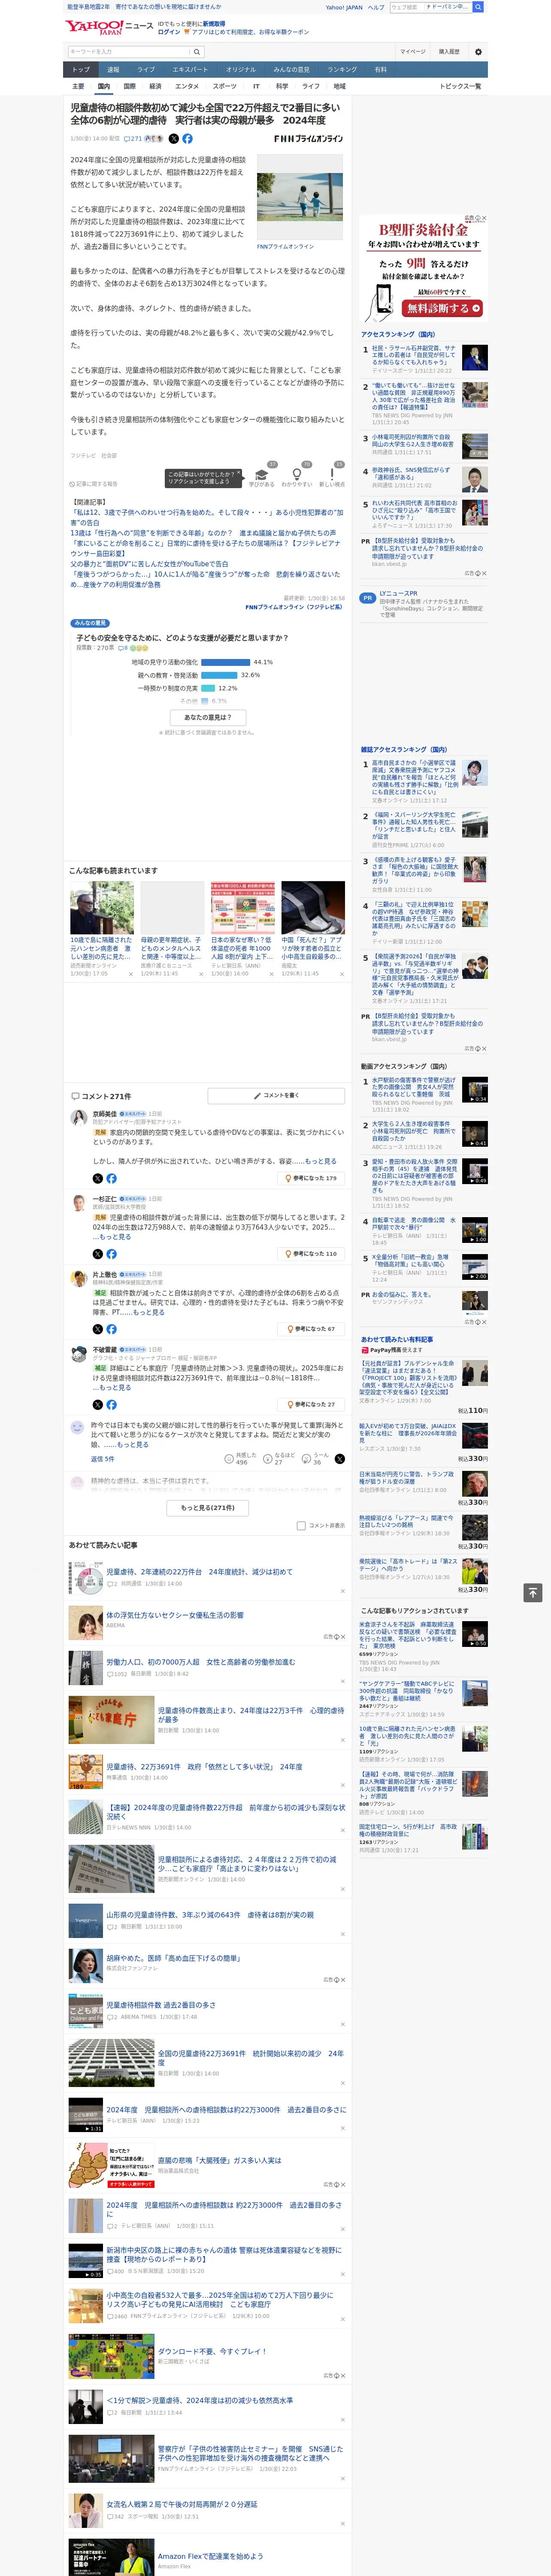Expand 不破雷蔵's comment with 'もっと見る'
This screenshot has height=2576, width=551.
[115, 1387]
